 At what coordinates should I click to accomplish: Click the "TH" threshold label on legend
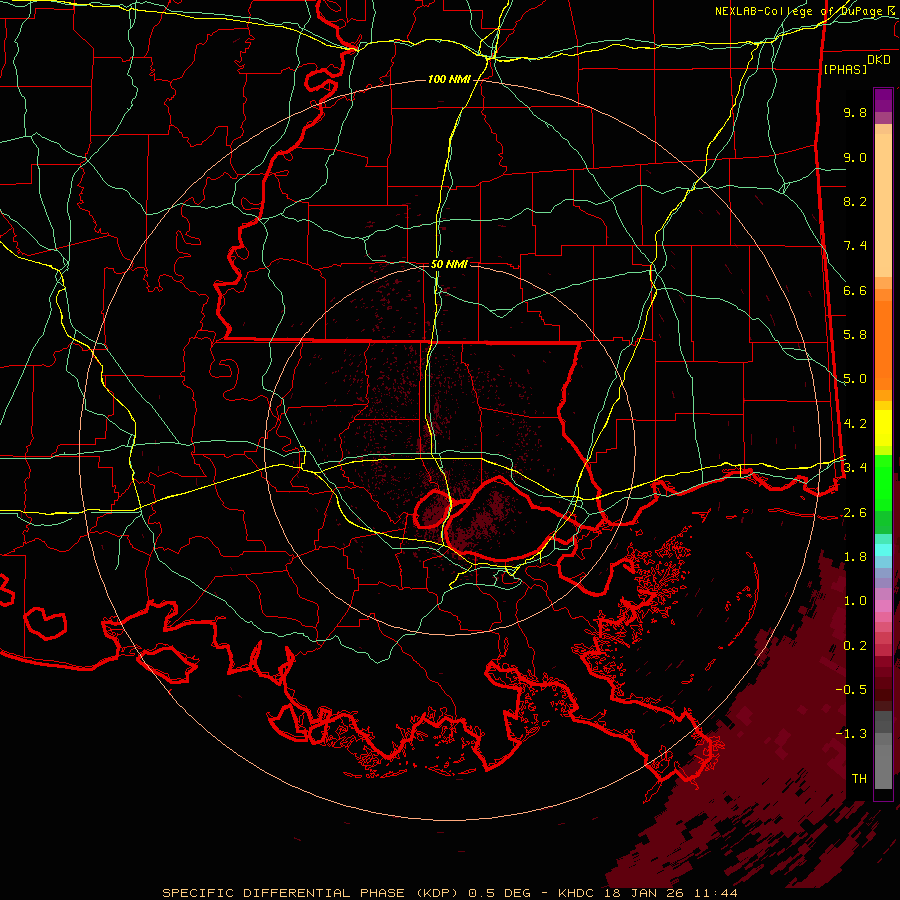pyautogui.click(x=859, y=779)
